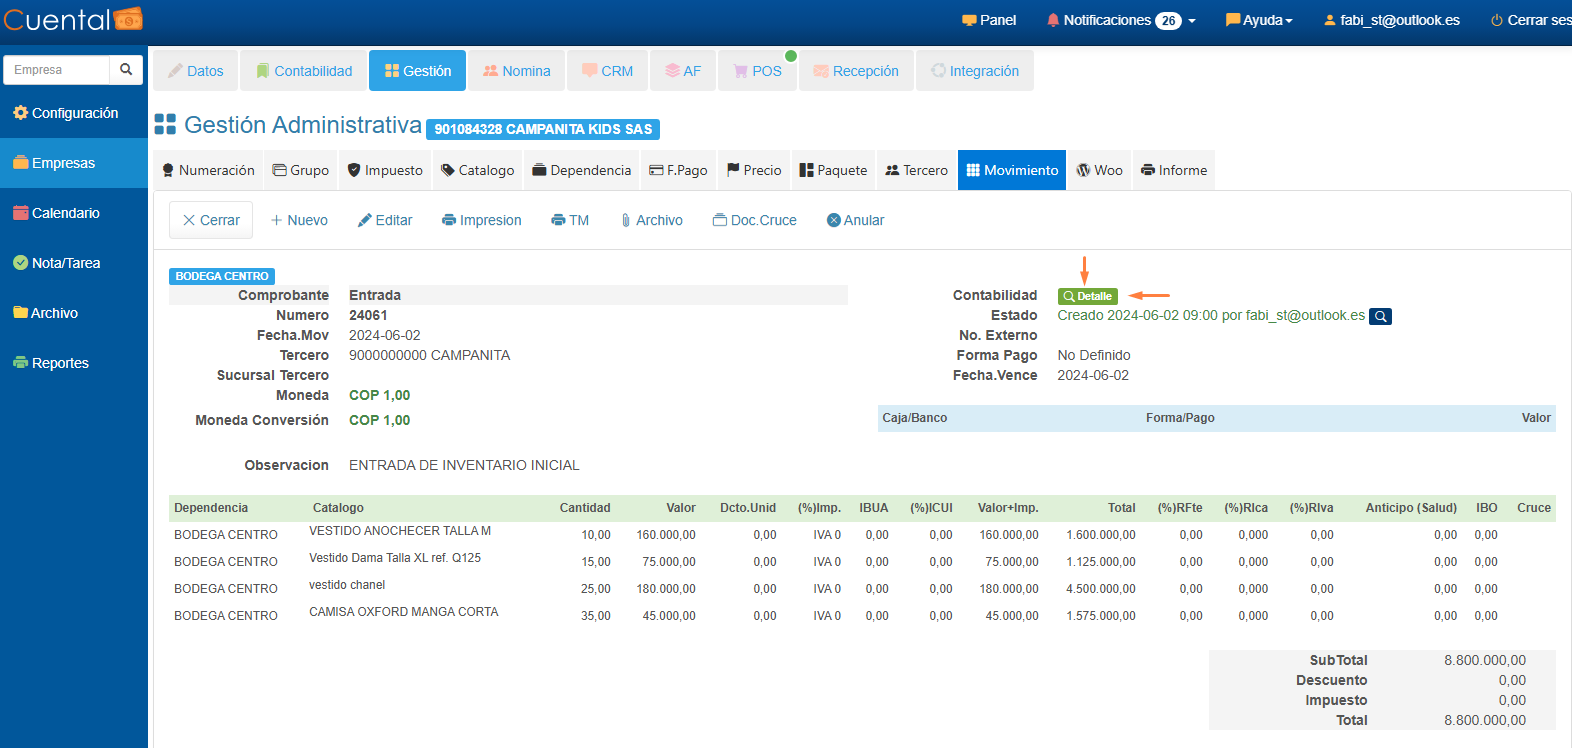The image size is (1572, 748).
Task: Close the movement with Cerrar
Action: (x=211, y=220)
